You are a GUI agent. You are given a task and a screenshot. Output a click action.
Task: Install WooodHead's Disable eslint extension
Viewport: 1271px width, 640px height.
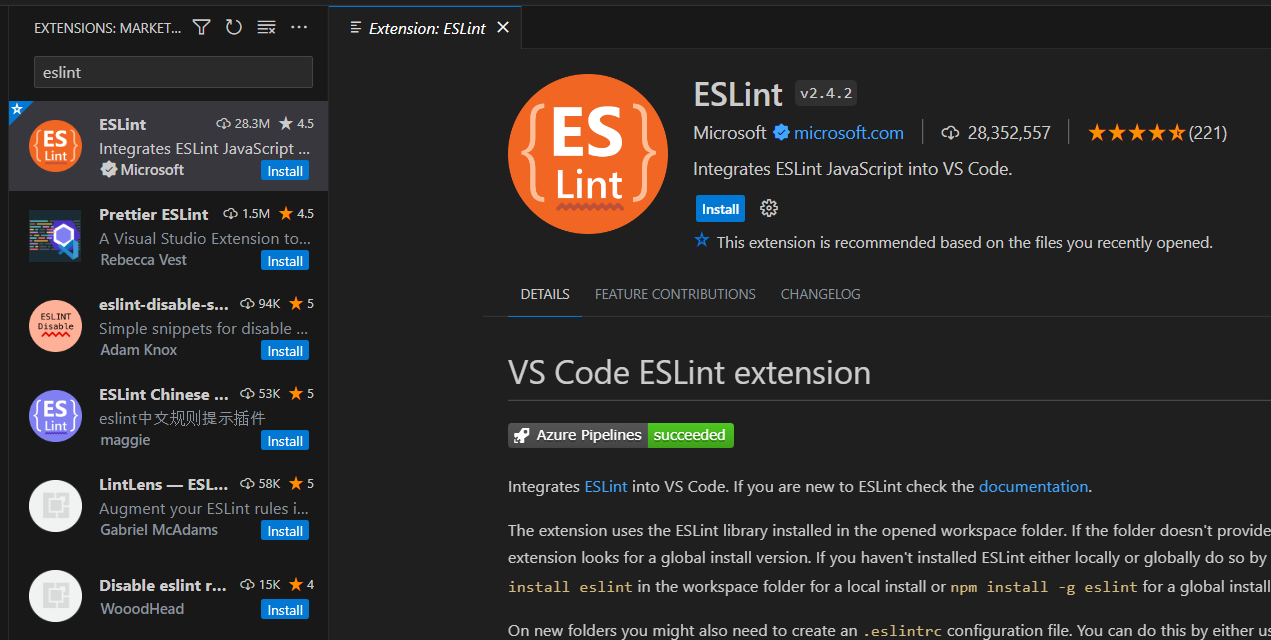285,610
